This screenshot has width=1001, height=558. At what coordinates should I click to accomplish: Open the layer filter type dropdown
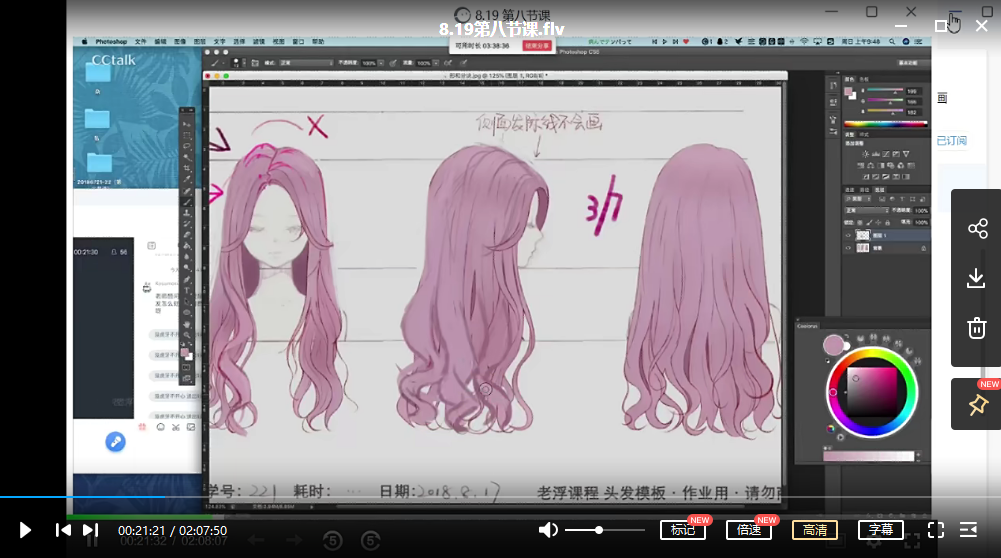click(x=858, y=199)
